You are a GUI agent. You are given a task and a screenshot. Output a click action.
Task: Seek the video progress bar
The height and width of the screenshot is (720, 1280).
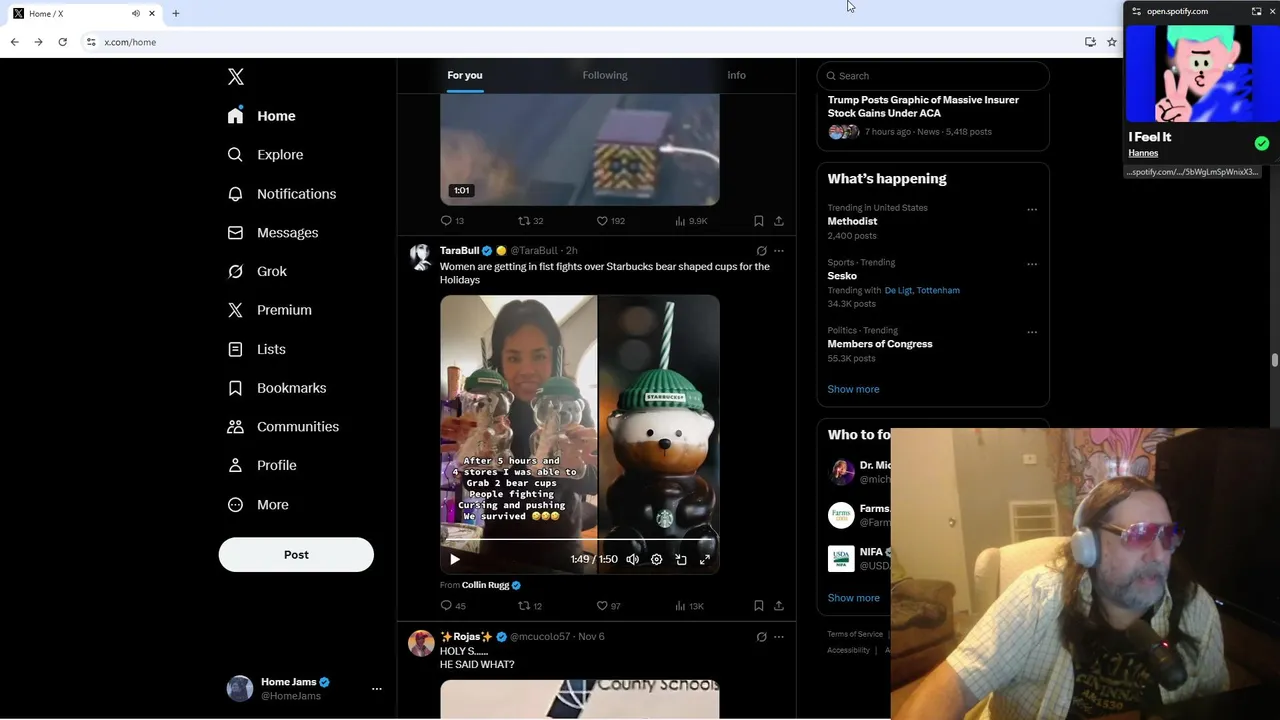tap(580, 540)
